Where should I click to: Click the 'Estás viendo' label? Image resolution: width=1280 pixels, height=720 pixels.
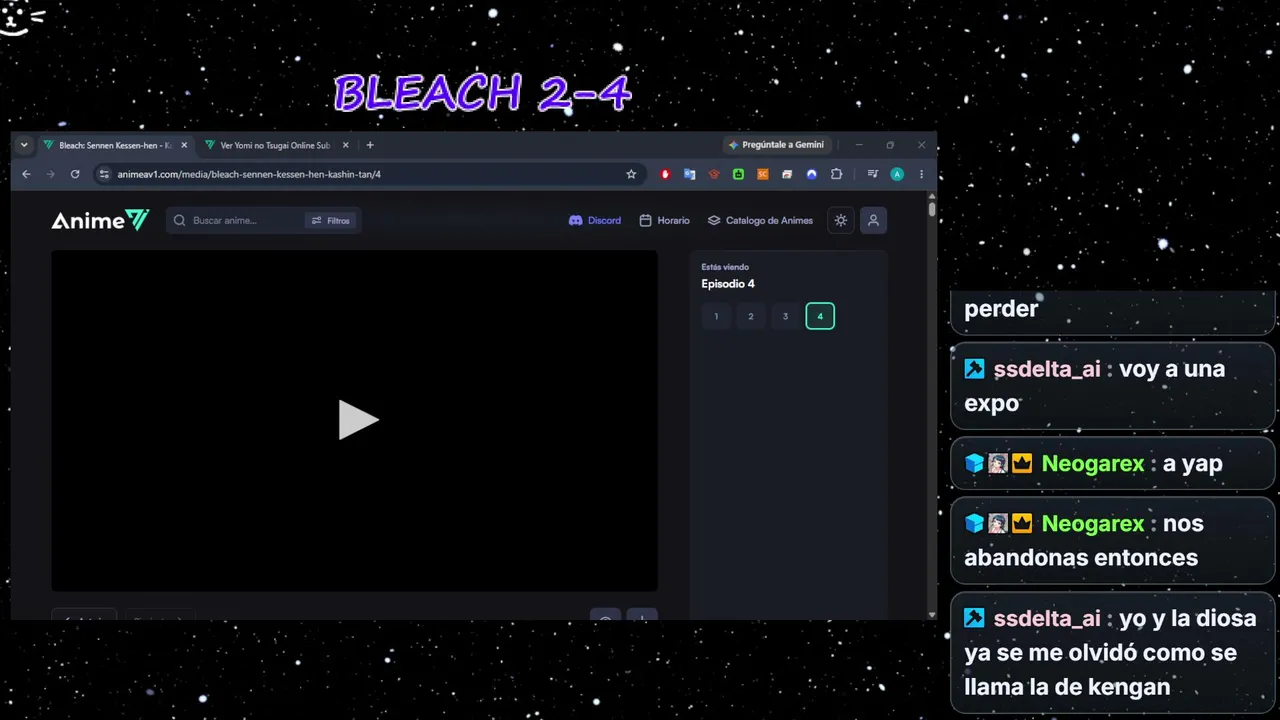point(725,267)
